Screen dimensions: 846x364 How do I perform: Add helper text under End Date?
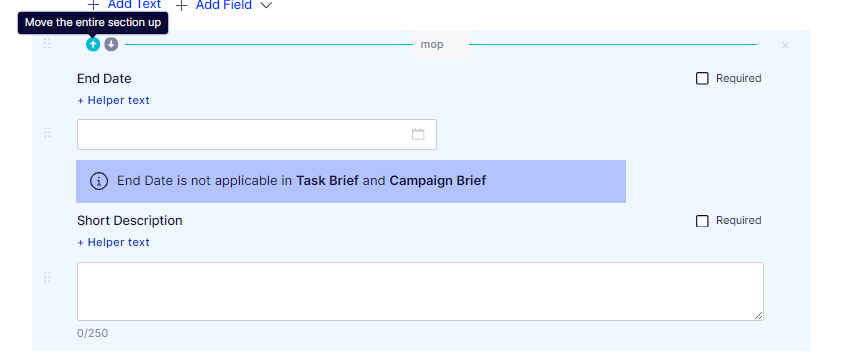pos(113,100)
